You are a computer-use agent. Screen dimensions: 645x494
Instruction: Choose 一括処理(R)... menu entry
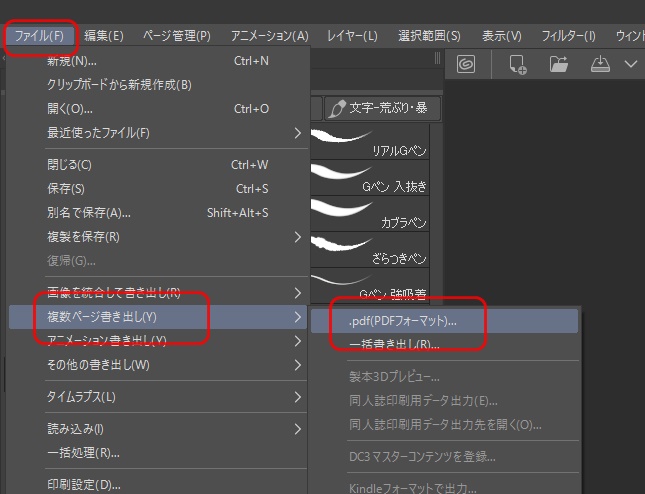pyautogui.click(x=158, y=453)
